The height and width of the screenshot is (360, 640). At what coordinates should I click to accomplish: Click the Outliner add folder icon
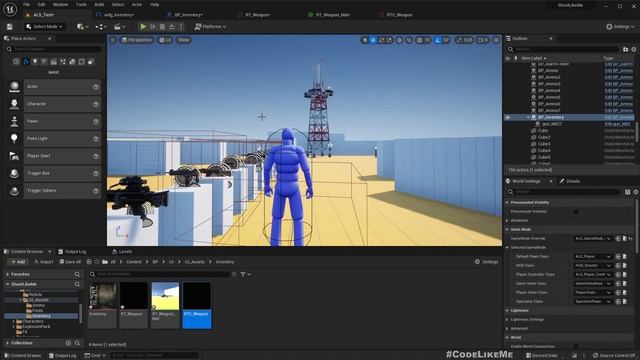click(625, 49)
